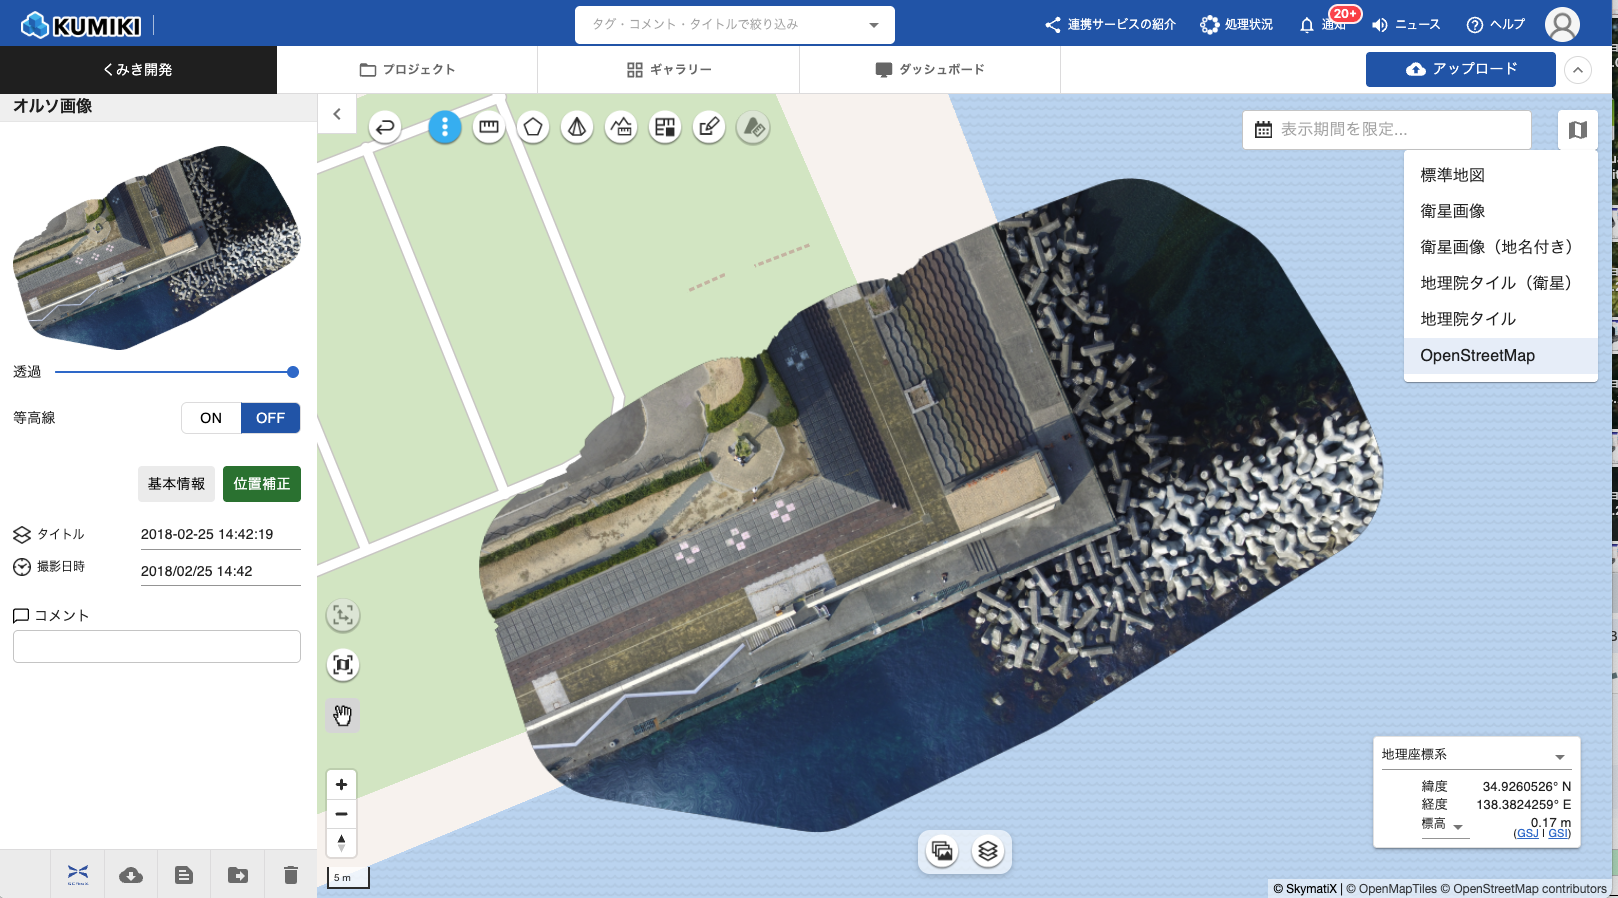Click the trash delete icon
This screenshot has height=898, width=1618.
point(291,875)
